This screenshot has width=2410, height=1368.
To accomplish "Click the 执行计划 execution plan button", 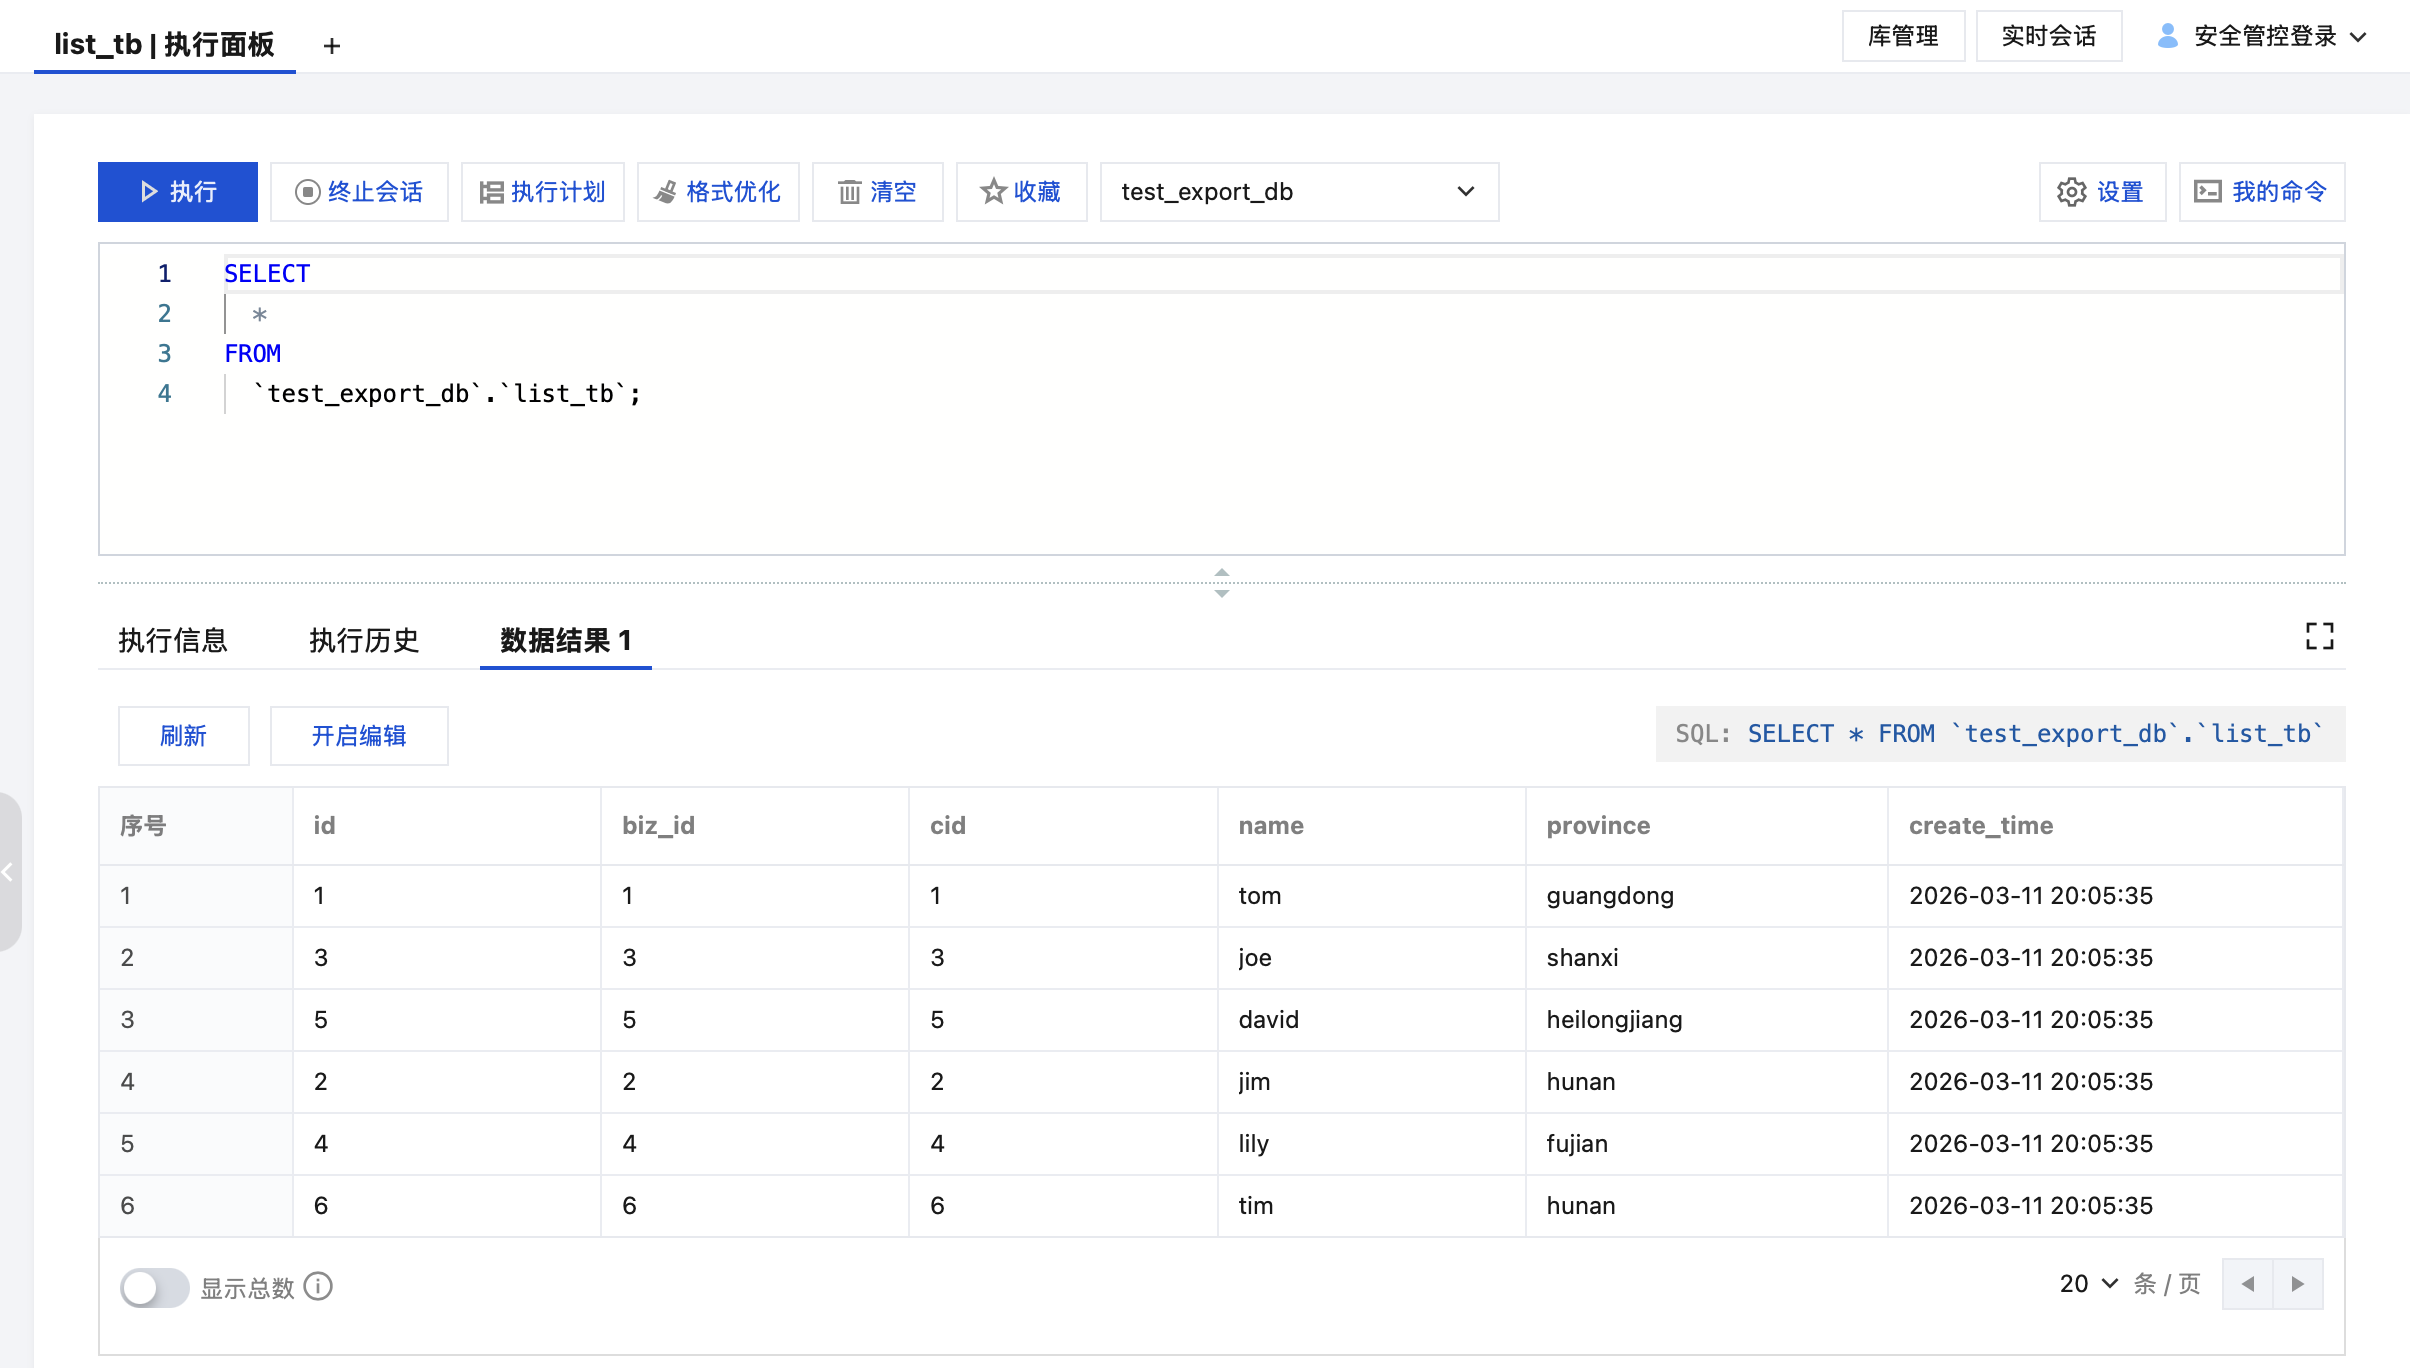I will pyautogui.click(x=543, y=192).
